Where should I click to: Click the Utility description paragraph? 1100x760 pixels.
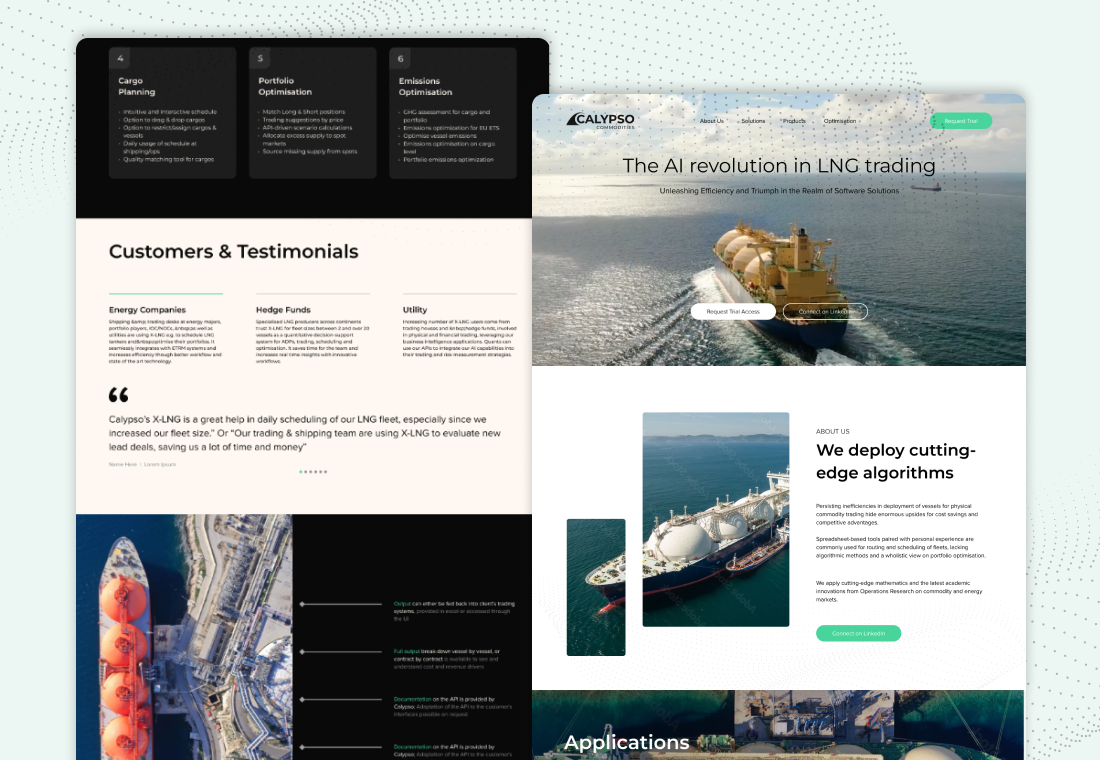click(x=460, y=338)
